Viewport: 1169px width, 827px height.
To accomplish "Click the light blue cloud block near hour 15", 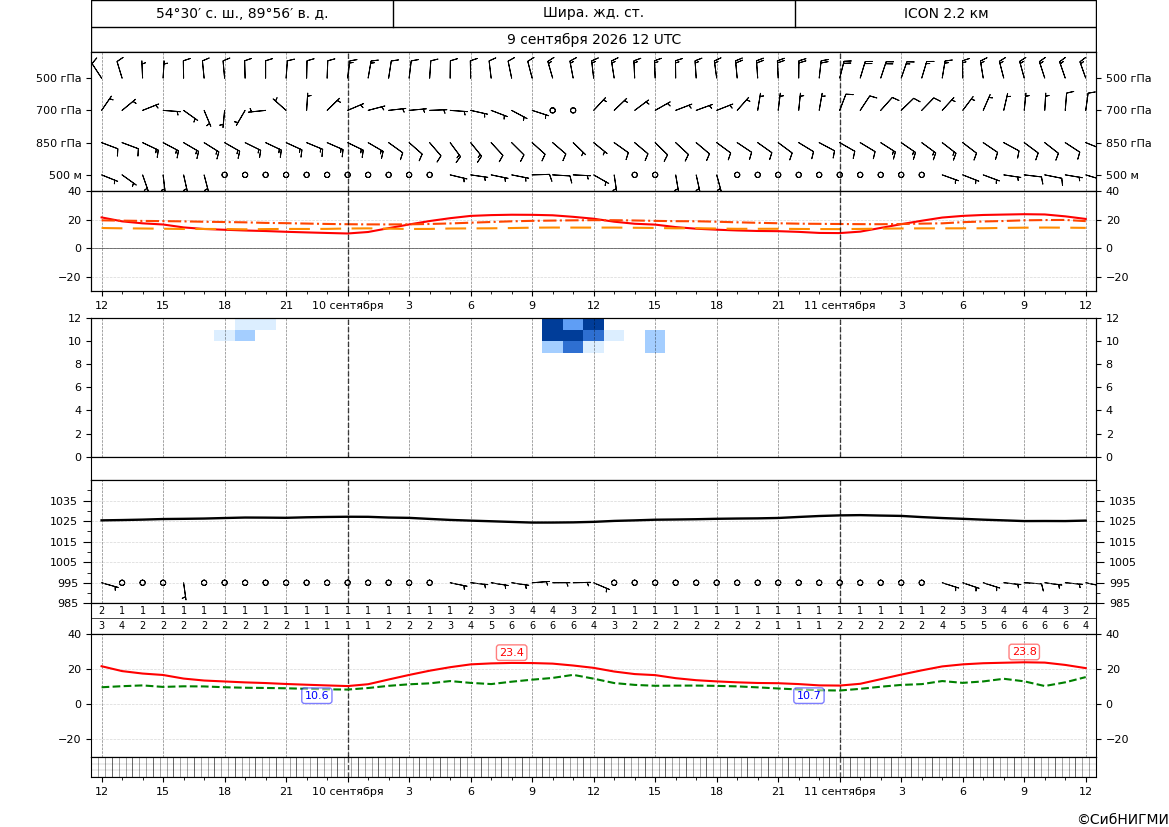I will [x=655, y=342].
